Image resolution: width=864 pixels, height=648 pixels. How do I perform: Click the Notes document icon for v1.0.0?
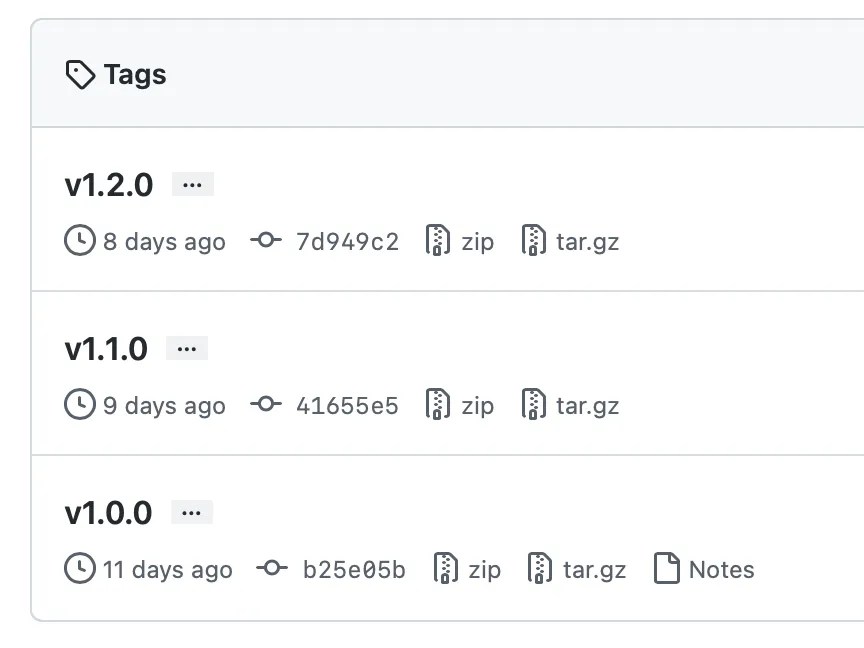point(666,568)
